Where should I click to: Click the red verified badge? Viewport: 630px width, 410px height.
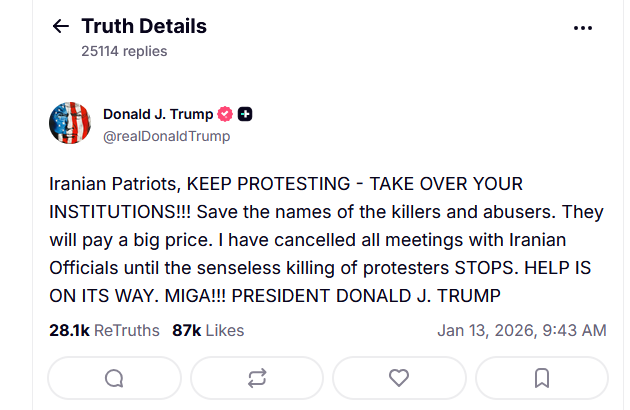[x=226, y=114]
